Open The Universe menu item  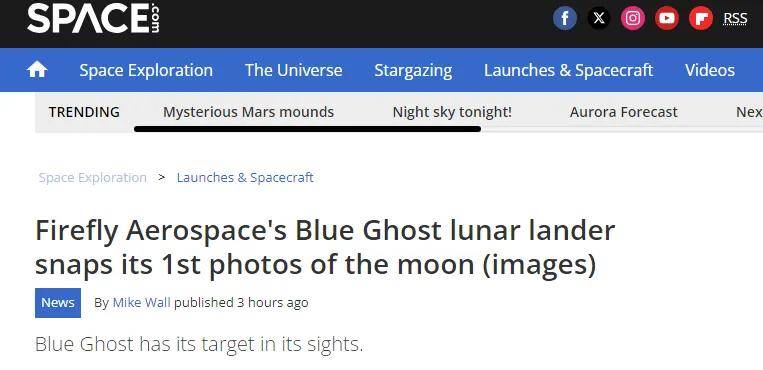click(x=293, y=70)
